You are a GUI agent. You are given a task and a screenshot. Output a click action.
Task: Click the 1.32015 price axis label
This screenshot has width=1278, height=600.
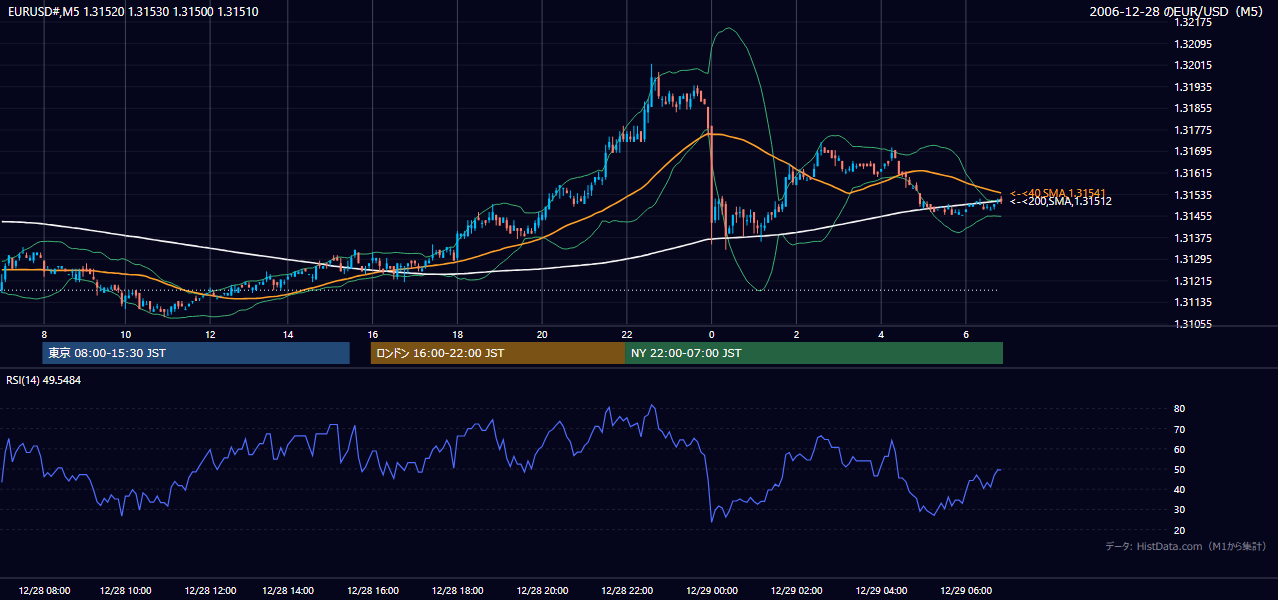pyautogui.click(x=1193, y=65)
